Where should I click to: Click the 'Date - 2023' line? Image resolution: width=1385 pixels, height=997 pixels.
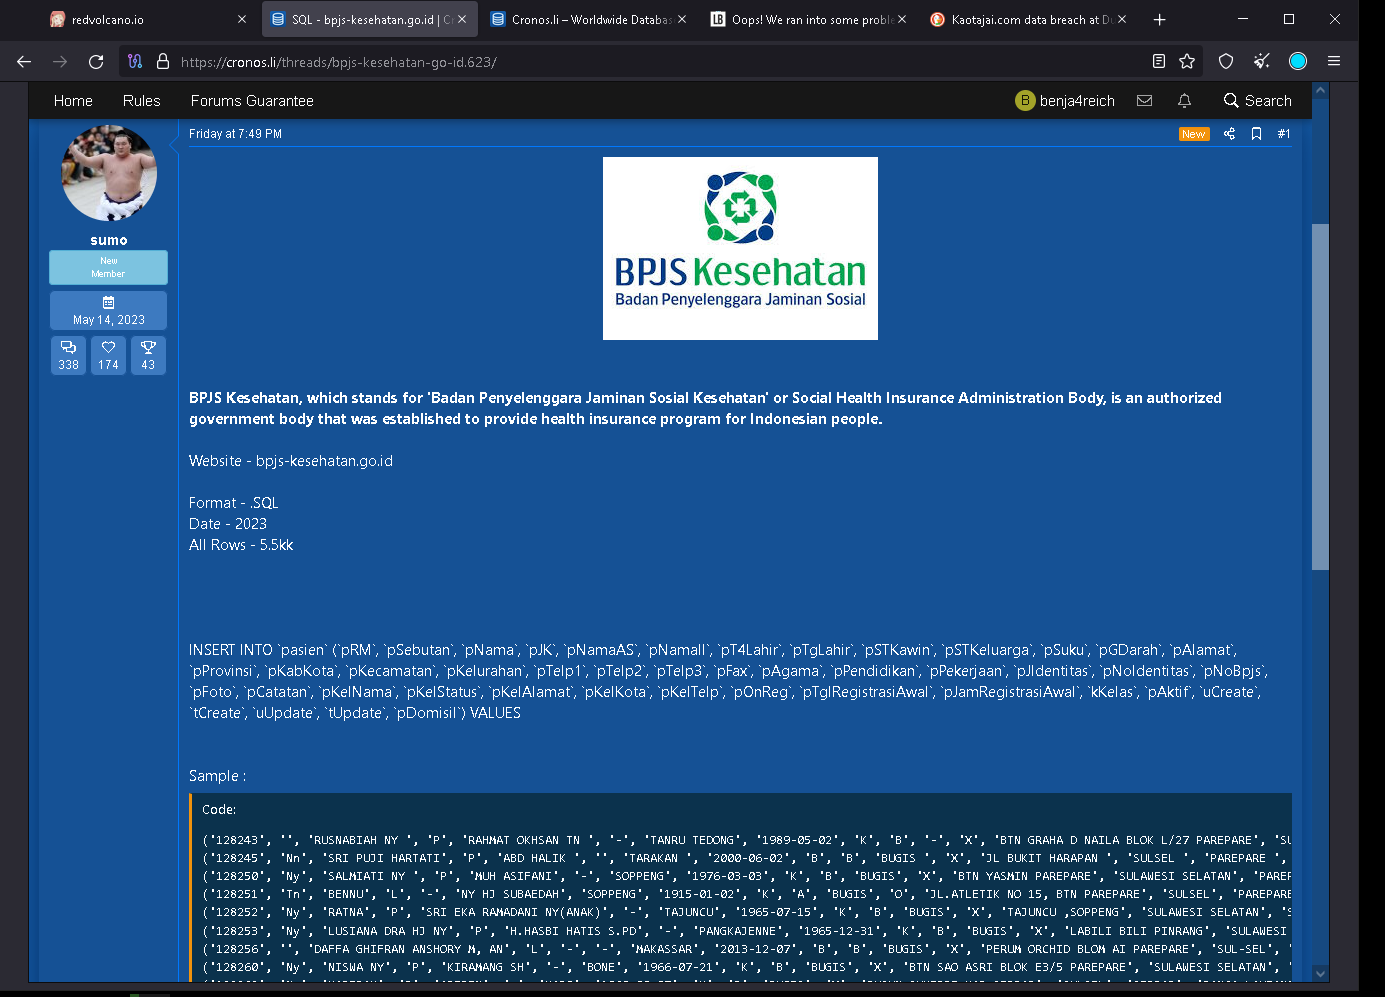[228, 524]
